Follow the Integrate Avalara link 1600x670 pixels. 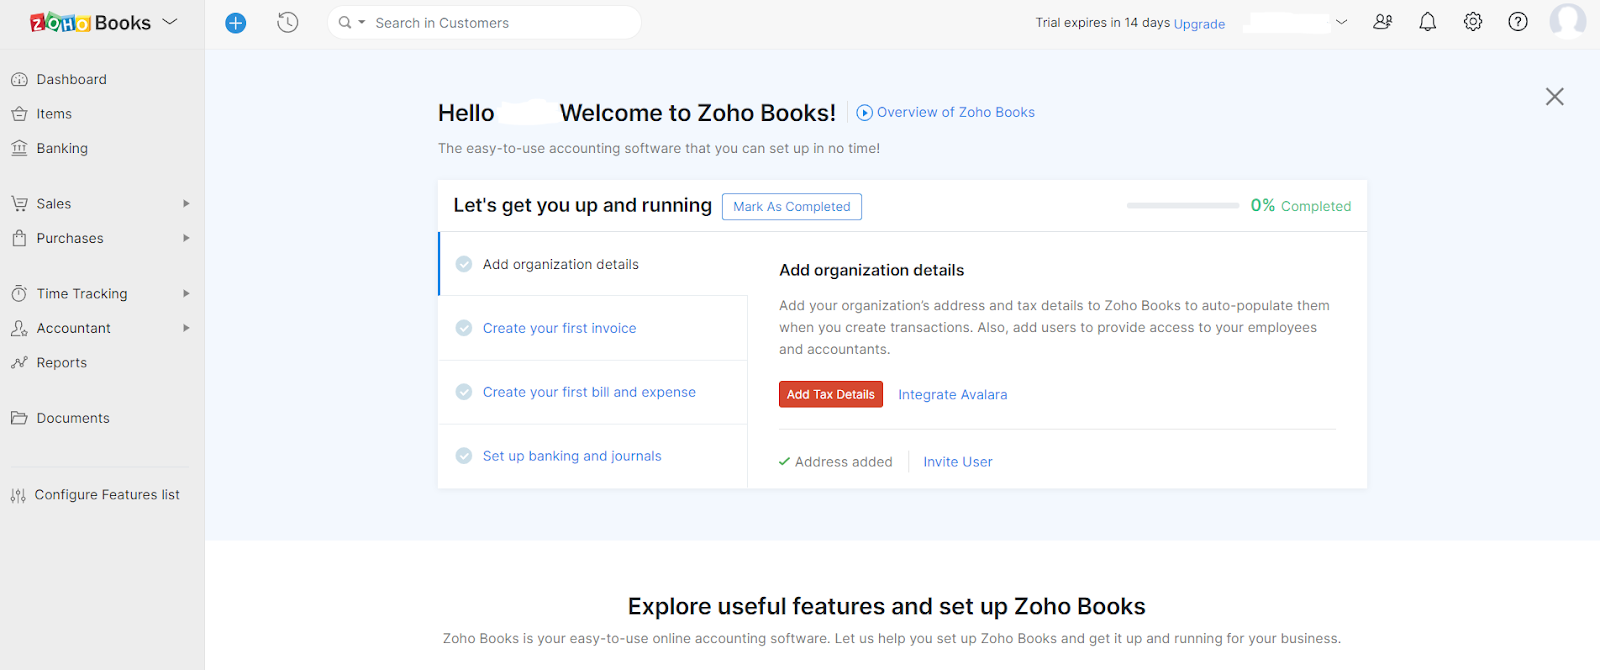point(952,395)
